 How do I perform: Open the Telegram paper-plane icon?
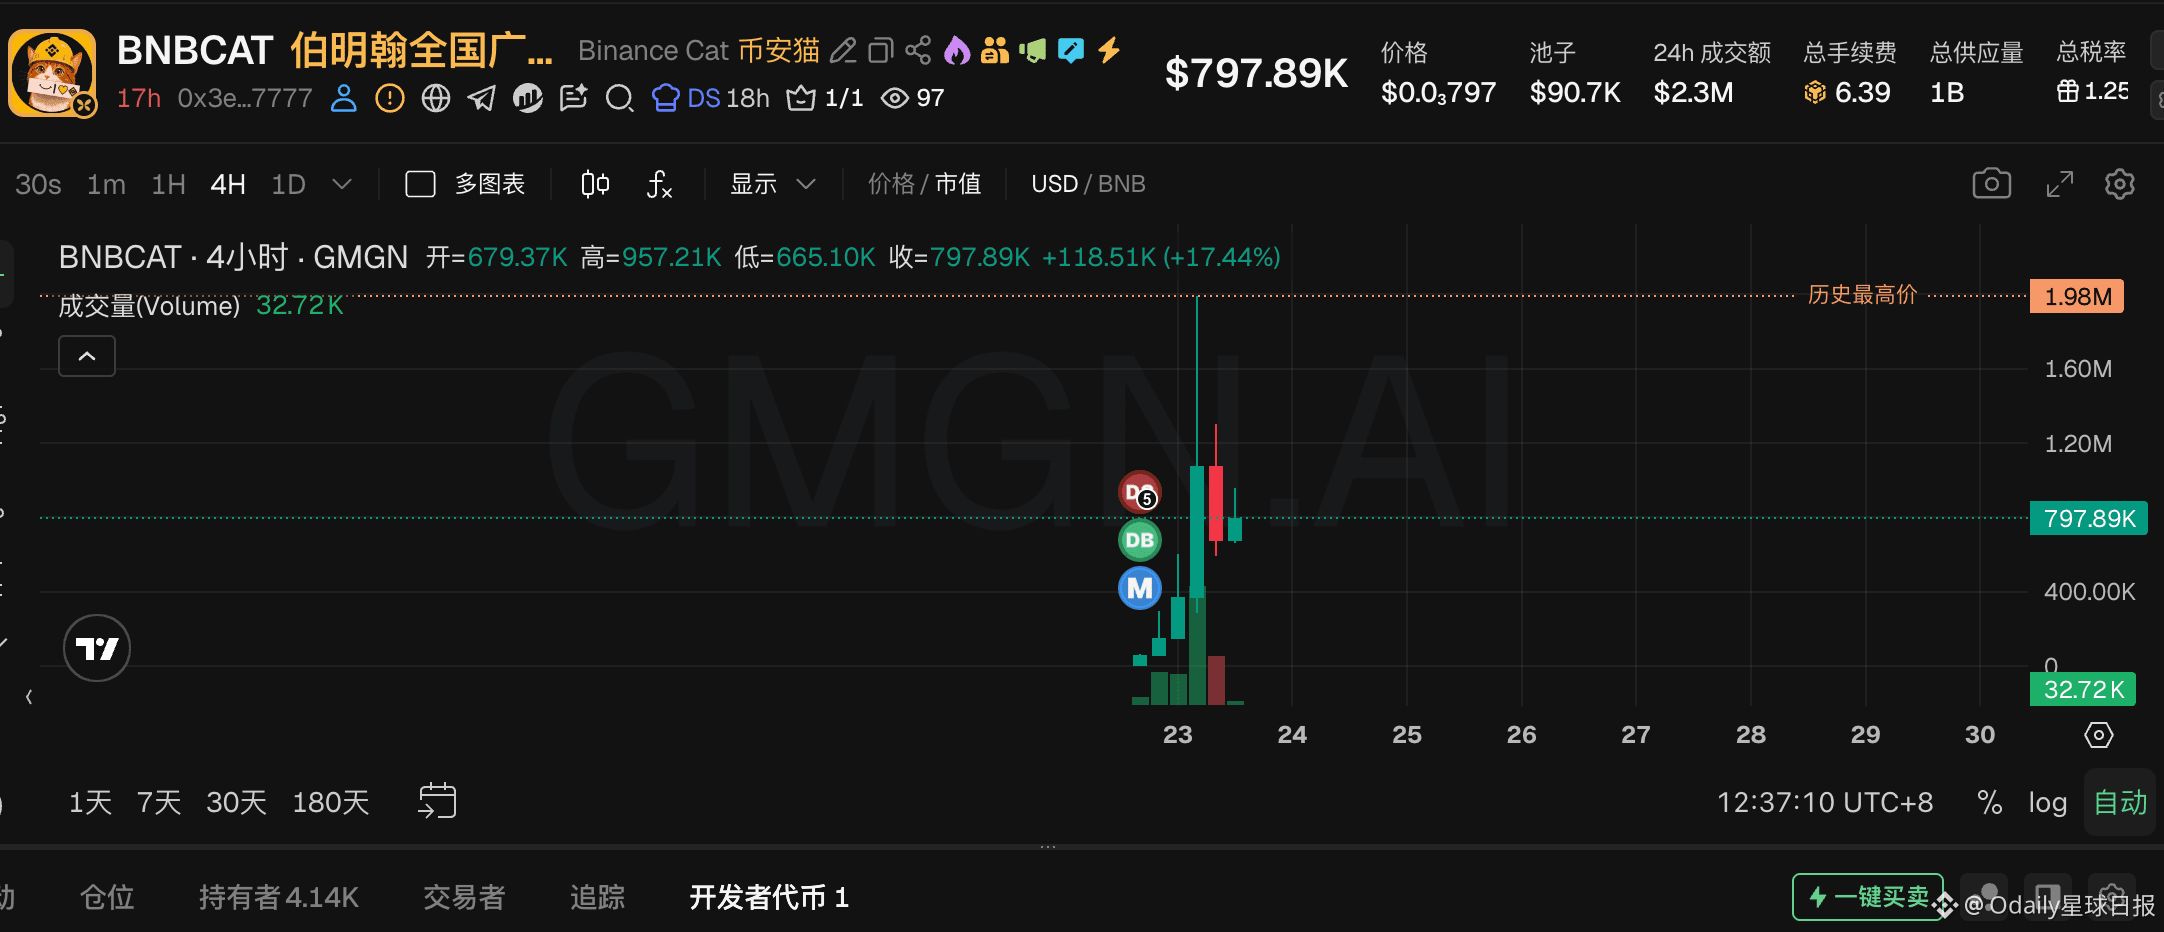pyautogui.click(x=482, y=98)
